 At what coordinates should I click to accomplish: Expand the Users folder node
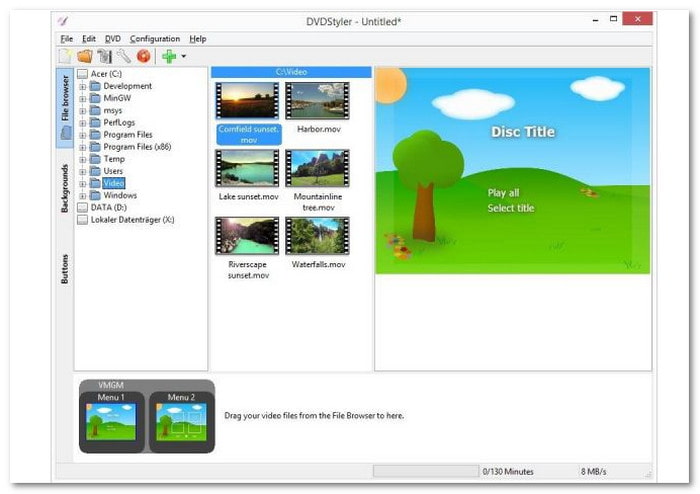coord(83,171)
